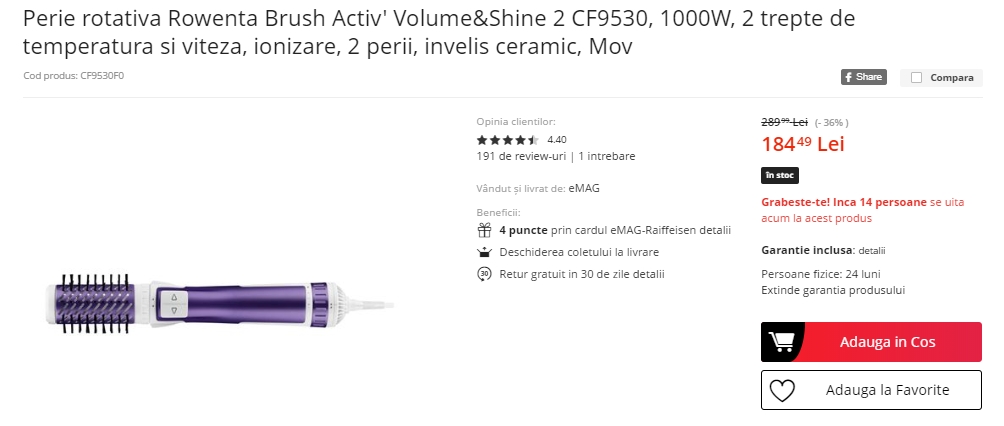Click the În stoc badge

[780, 175]
